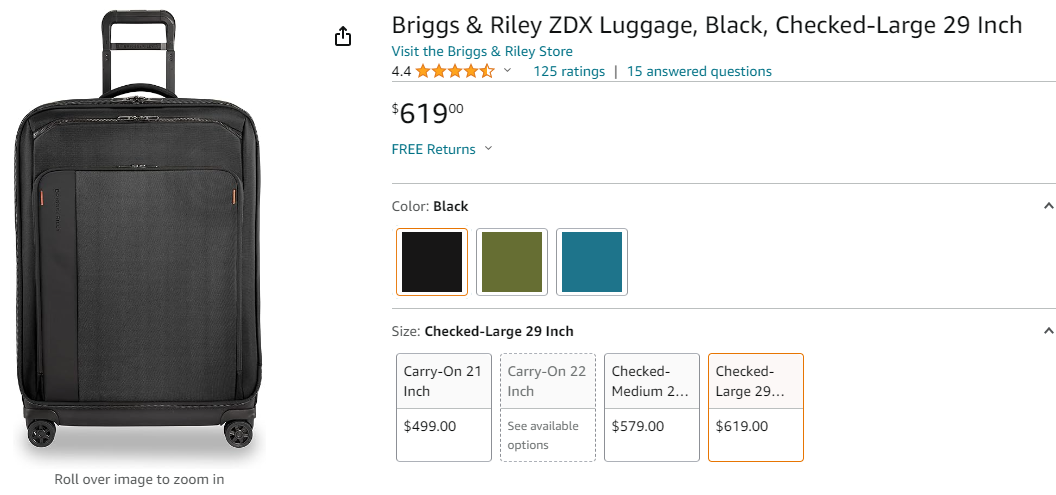
Task: Click the 4.4 rating number
Action: [x=401, y=71]
